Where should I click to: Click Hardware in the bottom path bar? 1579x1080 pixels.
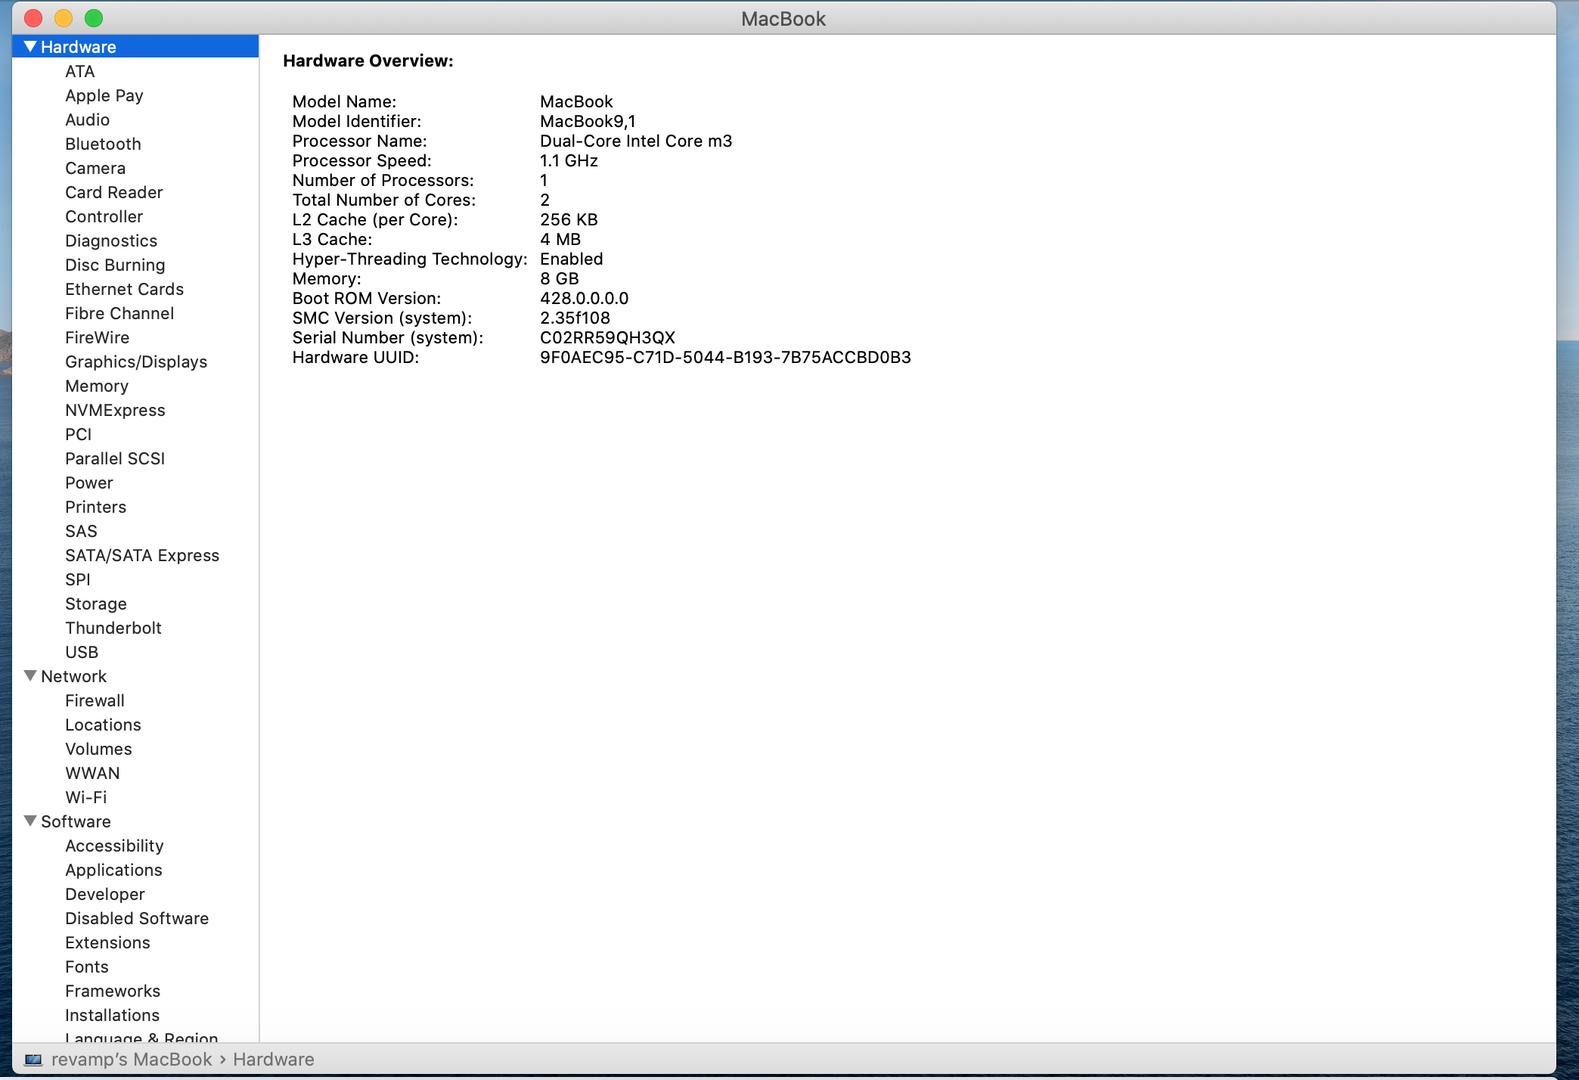[273, 1060]
